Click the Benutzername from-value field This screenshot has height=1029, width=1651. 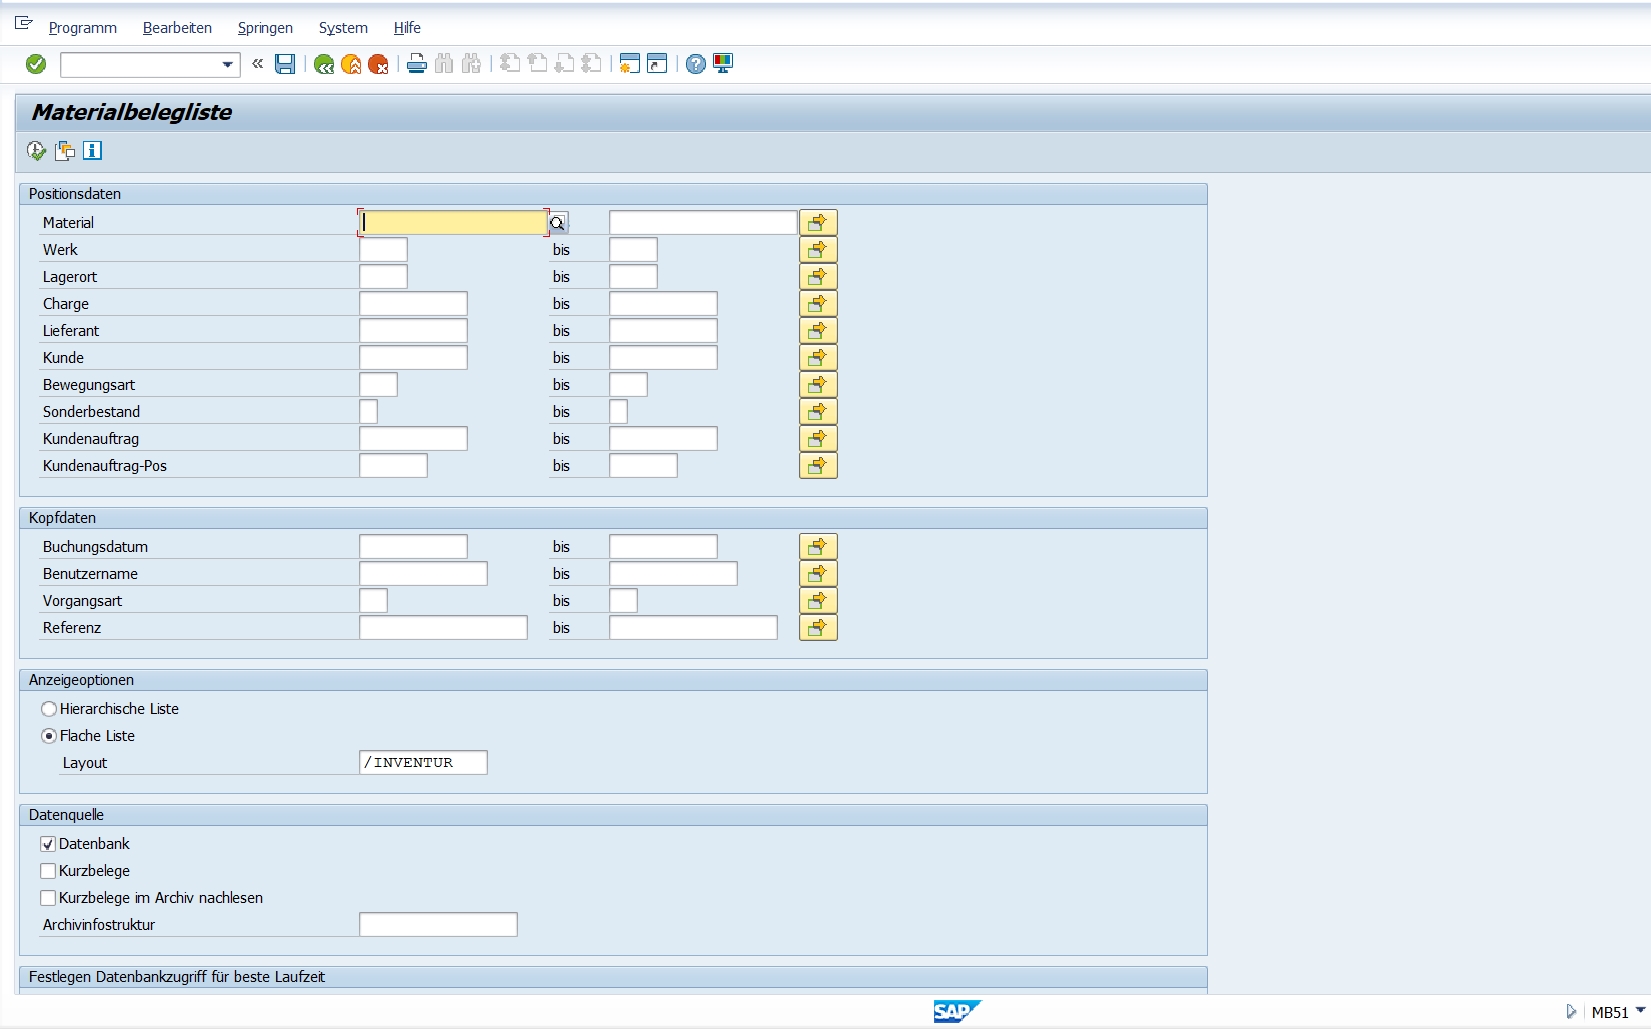(423, 573)
